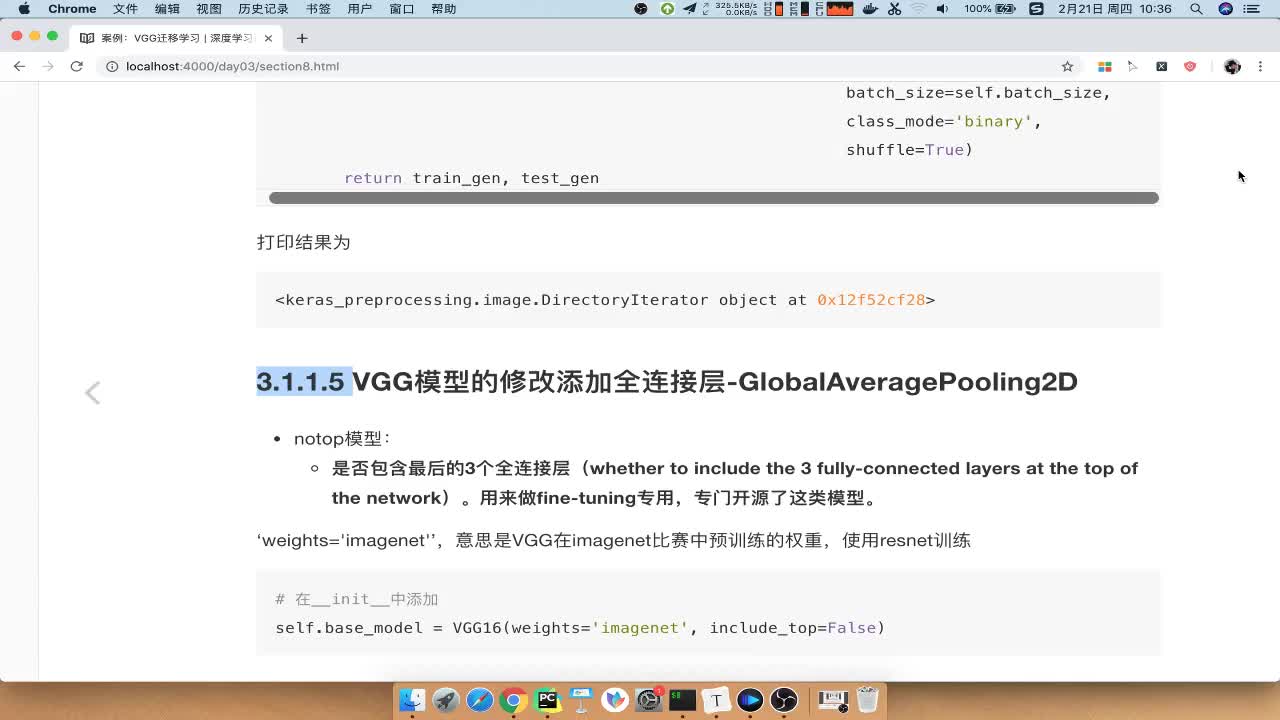Open the Apple menu
Image resolution: width=1280 pixels, height=720 pixels.
[x=24, y=9]
